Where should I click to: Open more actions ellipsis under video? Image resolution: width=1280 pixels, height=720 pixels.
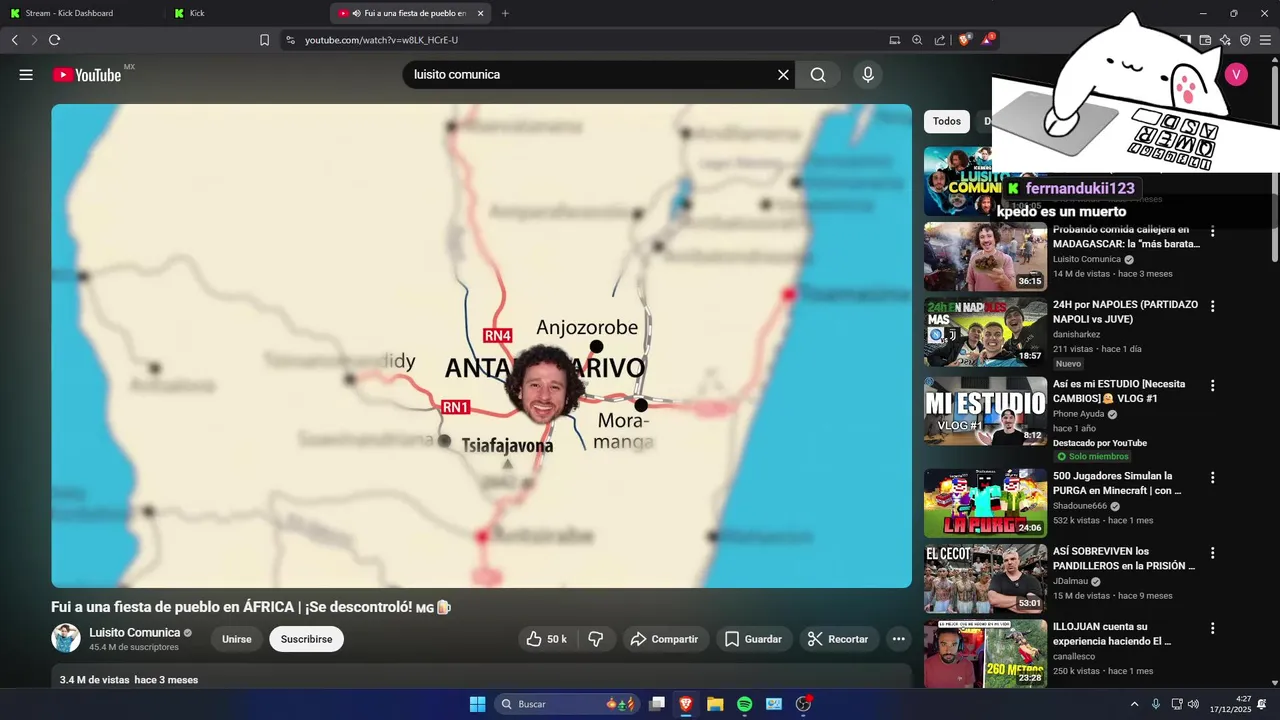(899, 639)
